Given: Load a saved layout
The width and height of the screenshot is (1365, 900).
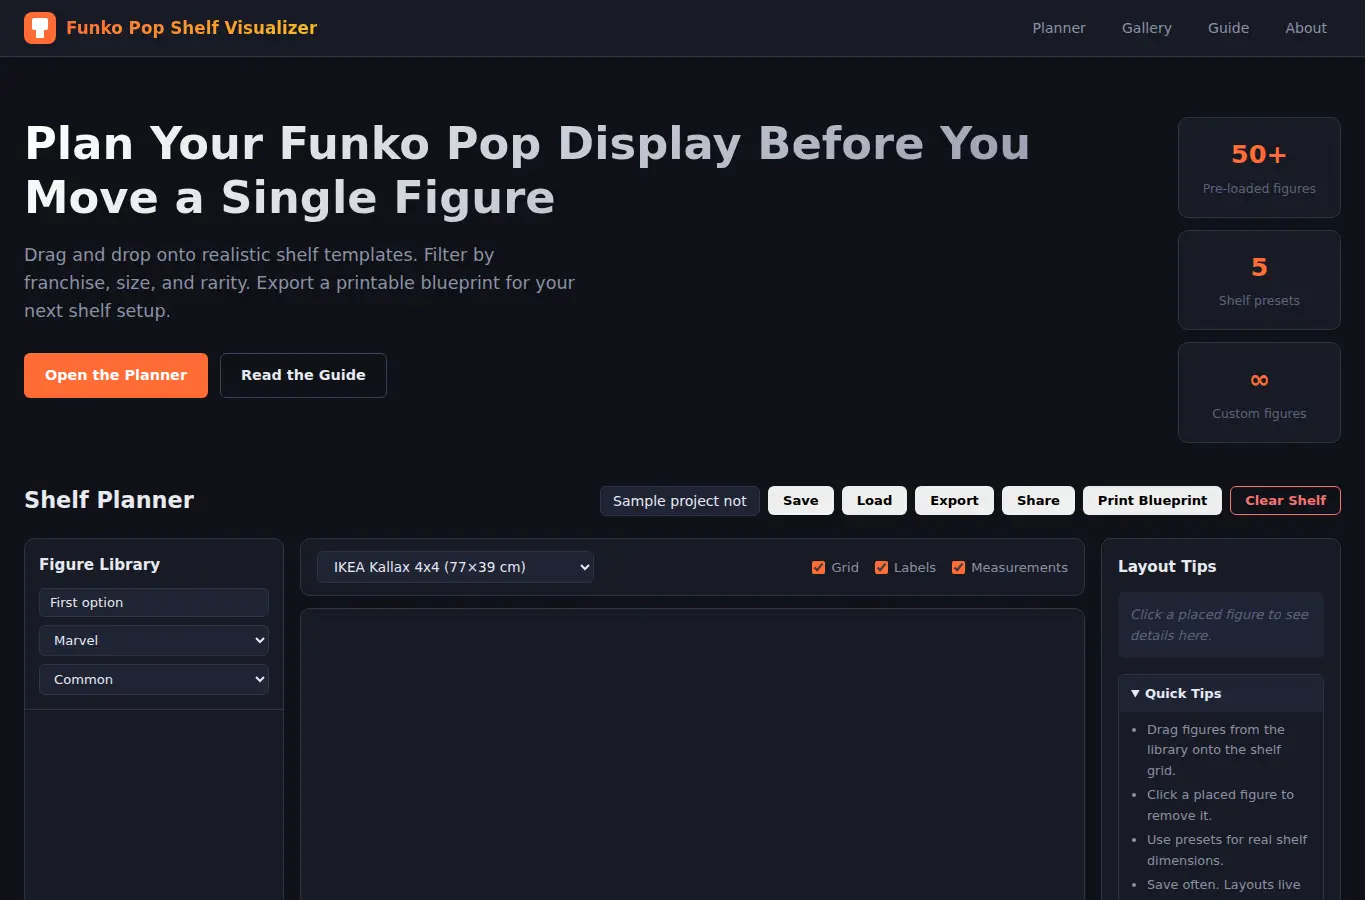Looking at the screenshot, I should [874, 501].
